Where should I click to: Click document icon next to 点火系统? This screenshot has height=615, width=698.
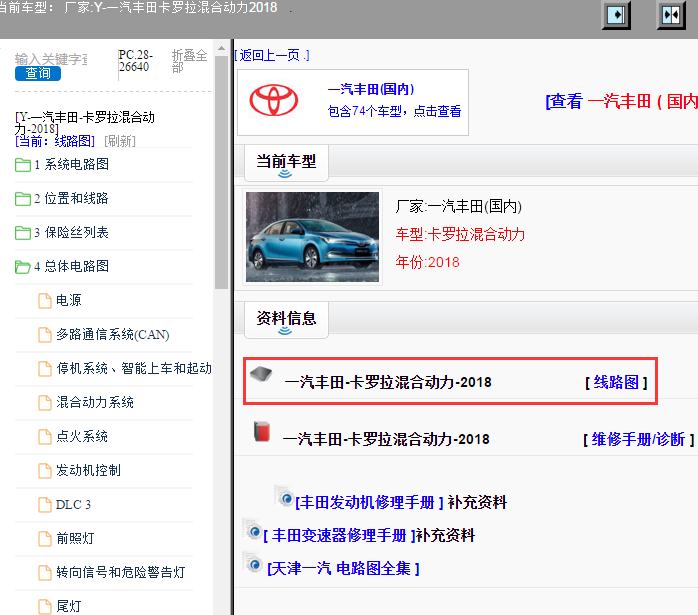pos(45,437)
